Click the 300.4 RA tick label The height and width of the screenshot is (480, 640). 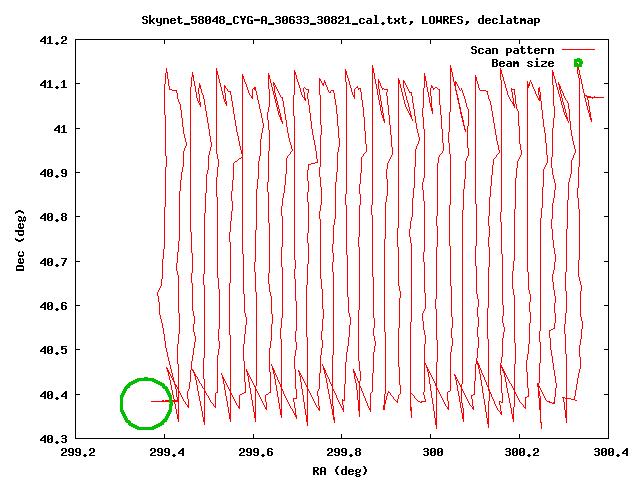pos(611,452)
